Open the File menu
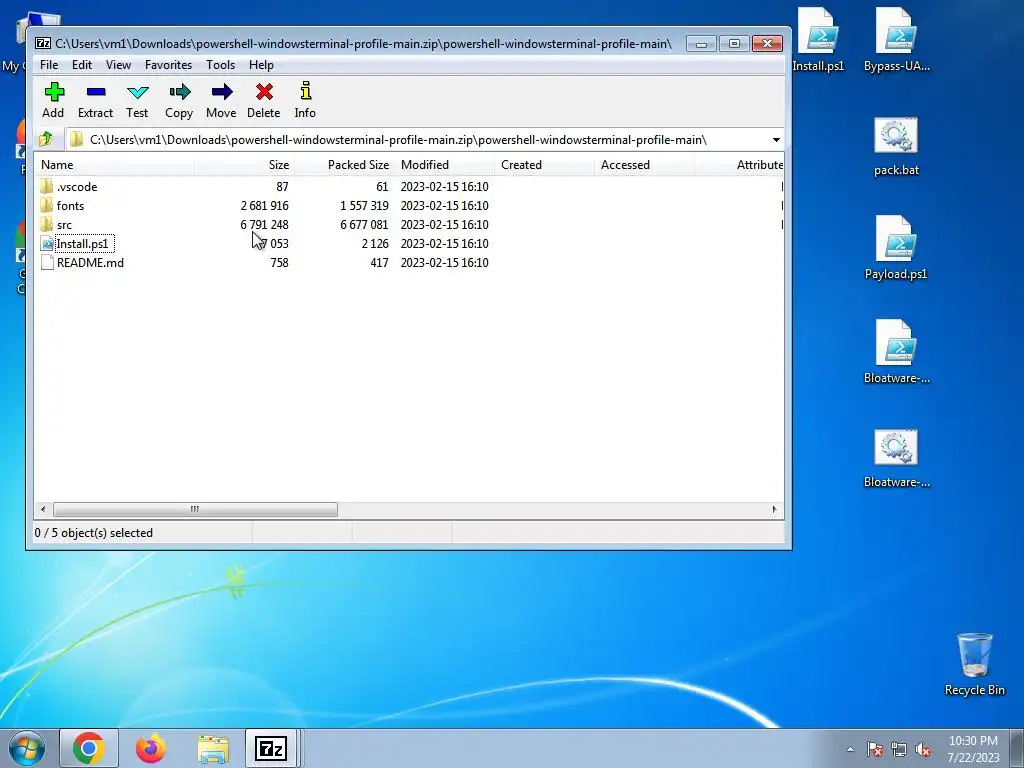The height and width of the screenshot is (768, 1024). tap(49, 65)
